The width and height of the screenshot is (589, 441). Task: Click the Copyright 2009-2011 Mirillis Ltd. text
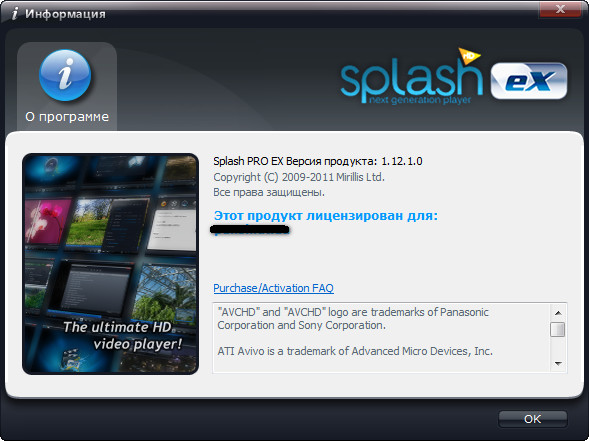click(x=299, y=177)
